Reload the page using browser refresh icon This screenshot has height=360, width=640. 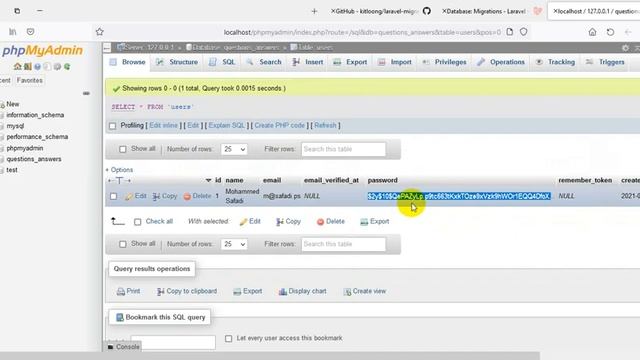610,32
